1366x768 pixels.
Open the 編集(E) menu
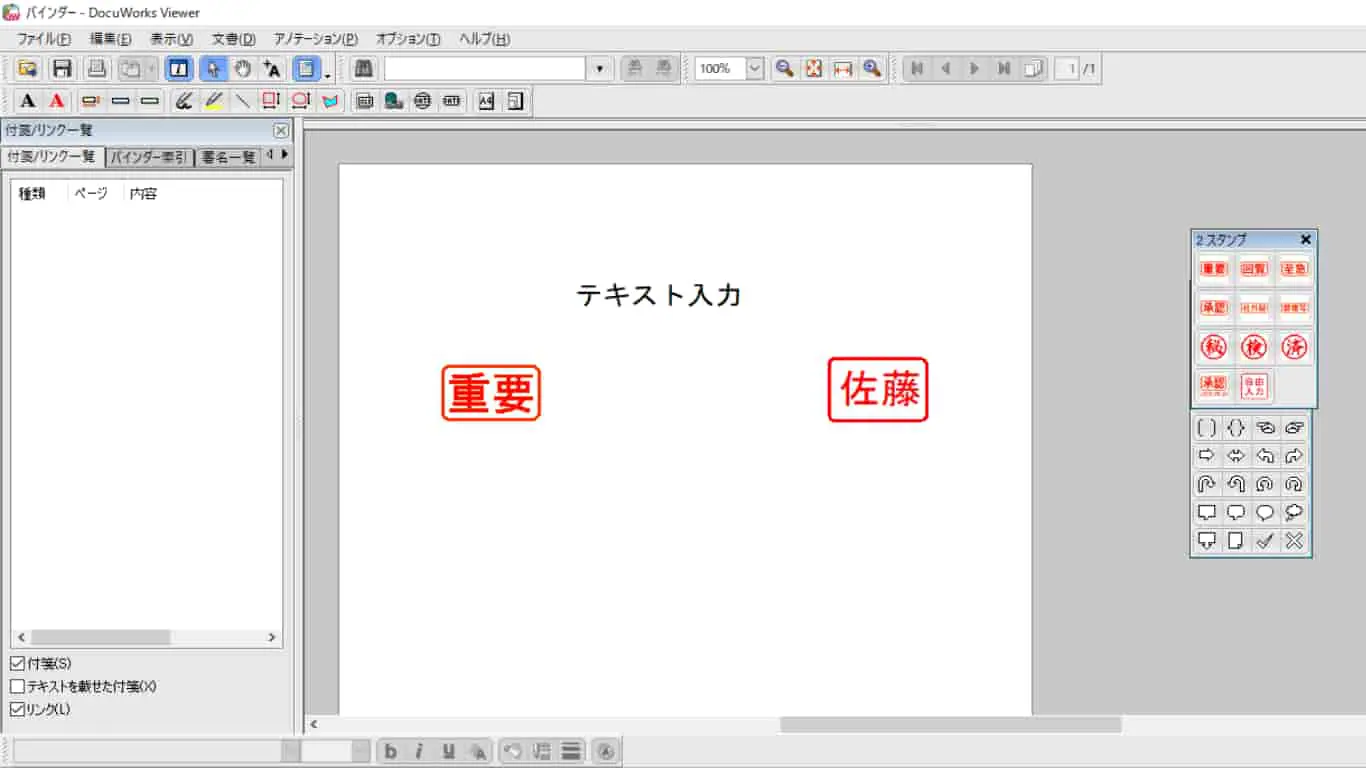coord(110,39)
